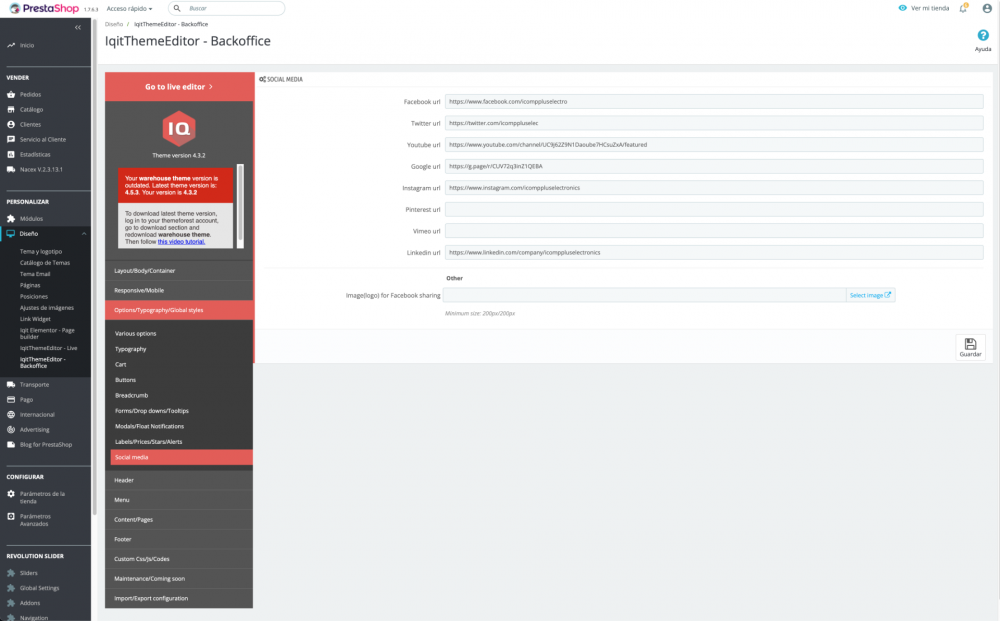Open the user profile avatar
This screenshot has height=621, width=1000.
click(x=987, y=8)
